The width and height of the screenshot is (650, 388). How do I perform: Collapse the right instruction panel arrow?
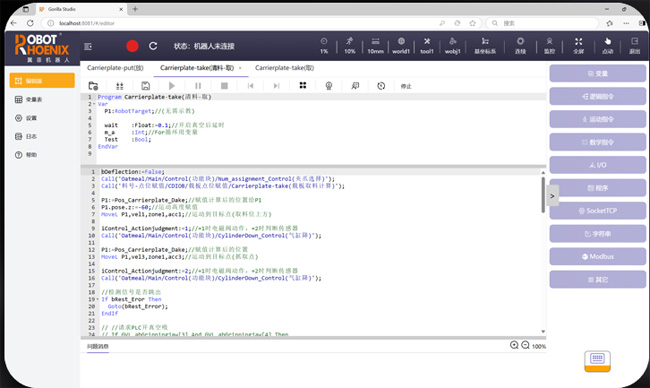click(x=552, y=196)
